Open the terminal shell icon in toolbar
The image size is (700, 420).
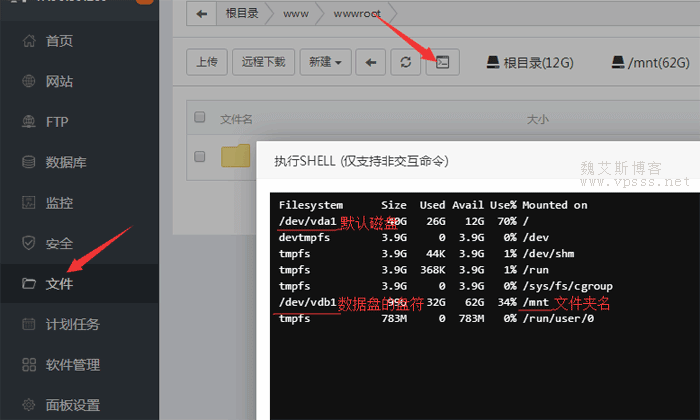[x=440, y=62]
